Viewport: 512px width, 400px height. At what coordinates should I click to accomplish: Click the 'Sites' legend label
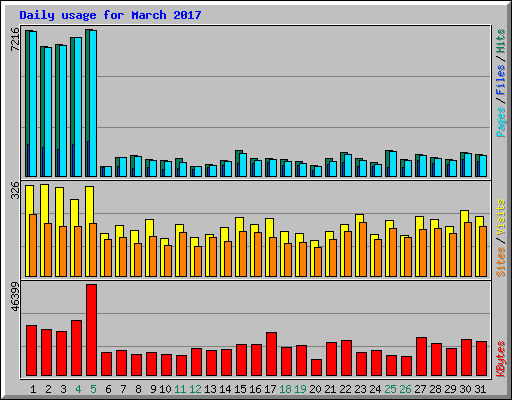(501, 262)
